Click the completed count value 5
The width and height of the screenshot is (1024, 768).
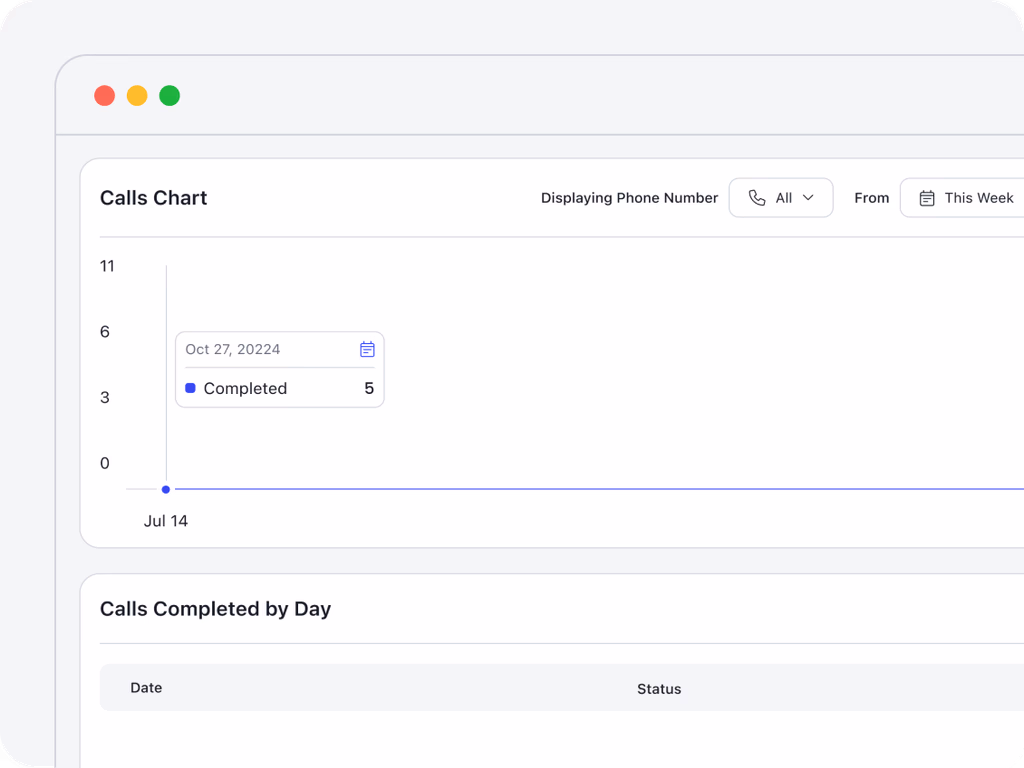click(369, 388)
